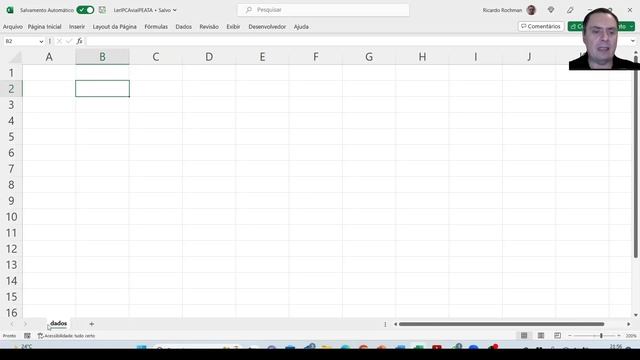Open the Dados ribbon tab
This screenshot has height=360, width=640.
[x=184, y=27]
